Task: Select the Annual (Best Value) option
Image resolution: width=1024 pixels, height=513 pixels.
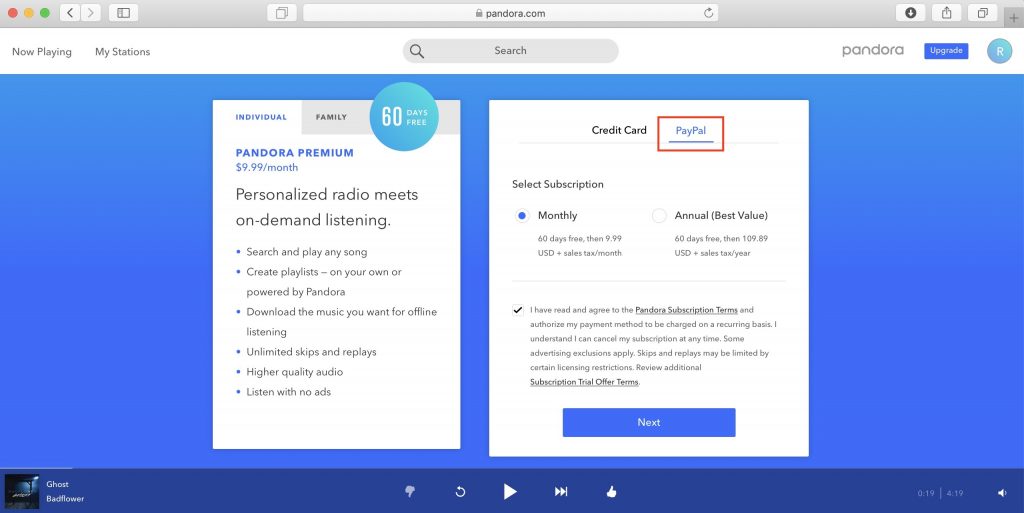Action: click(659, 215)
